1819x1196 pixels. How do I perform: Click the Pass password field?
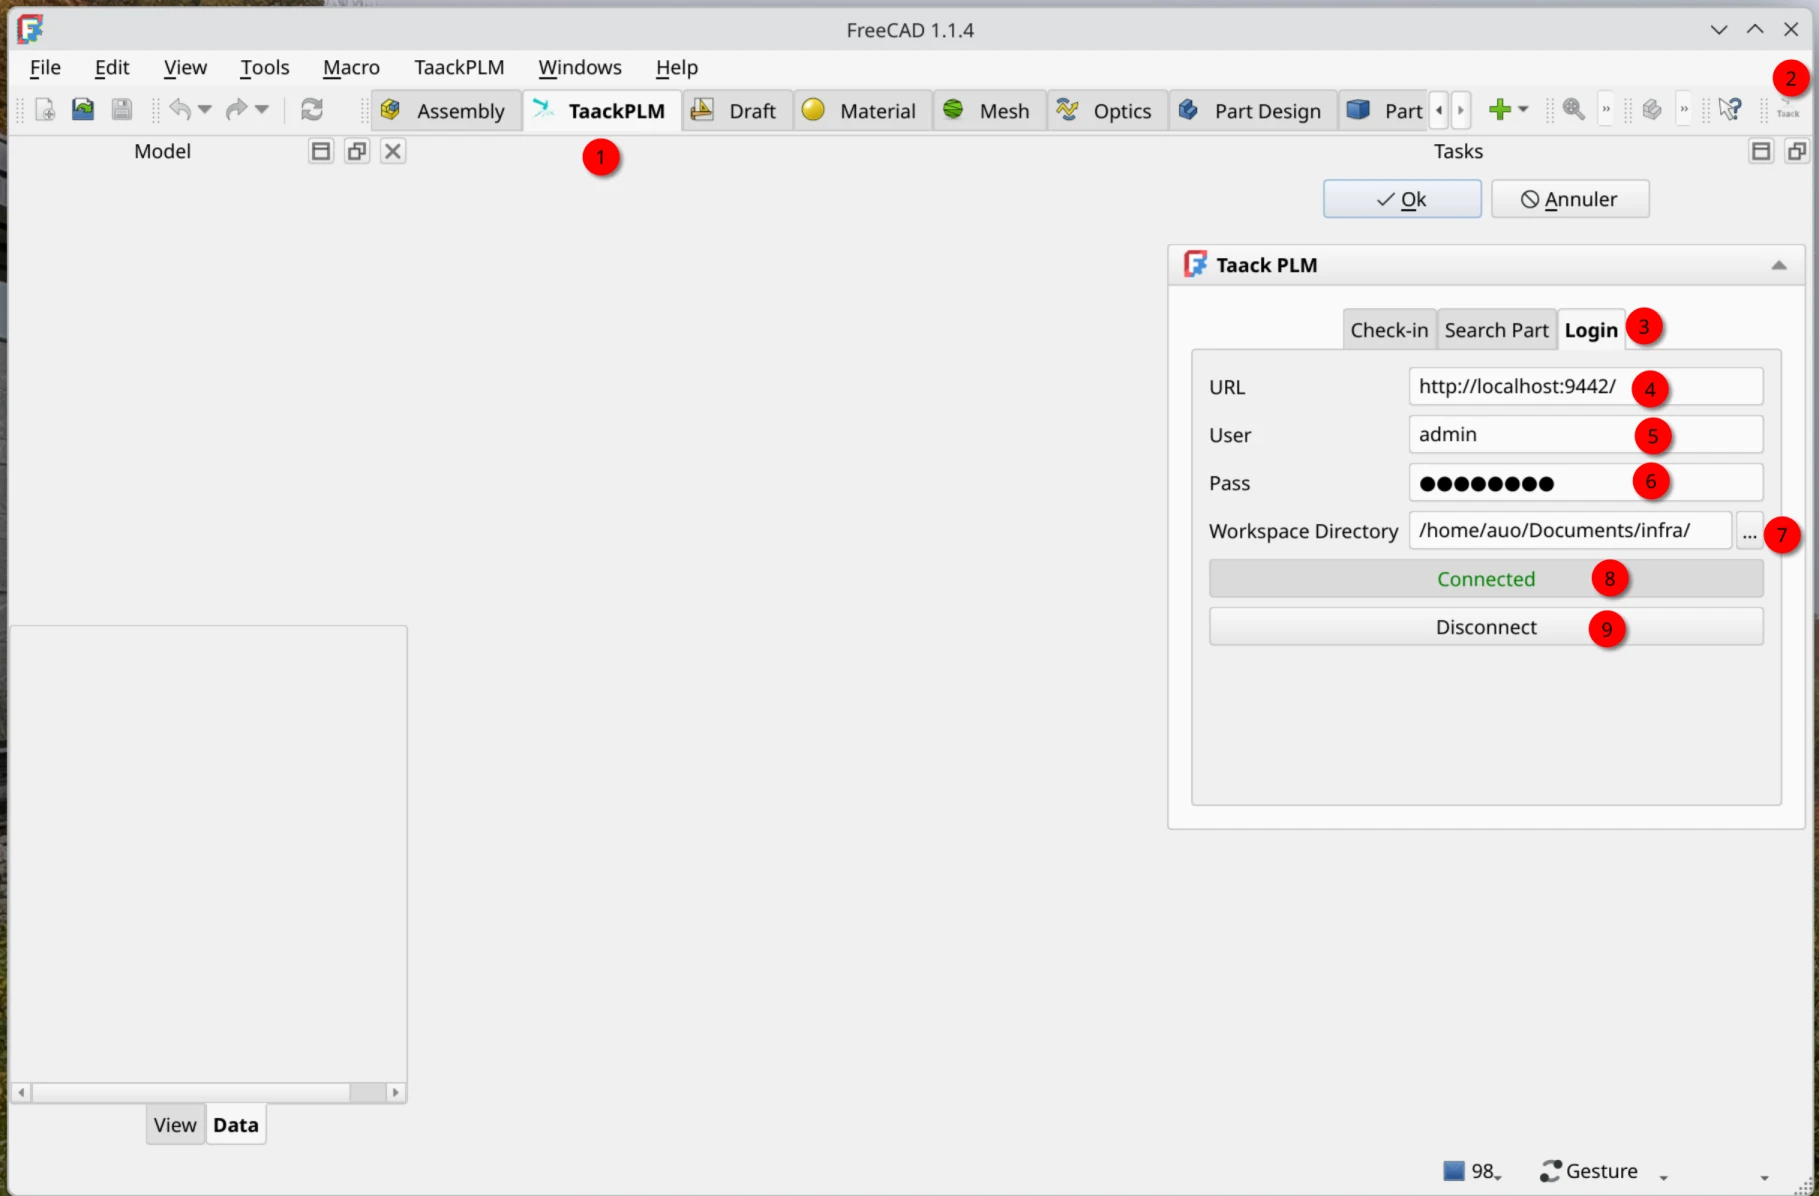point(1586,483)
